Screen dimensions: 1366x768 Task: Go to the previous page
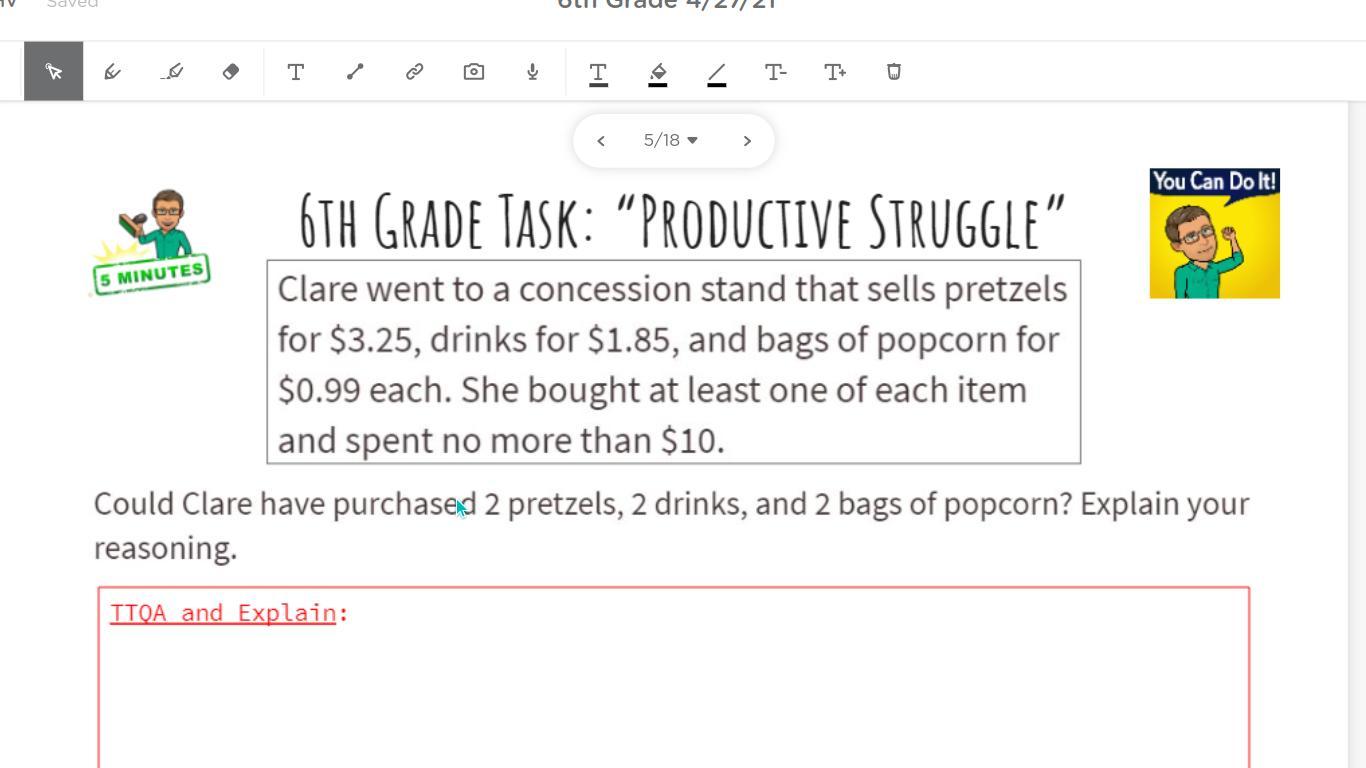pos(601,141)
